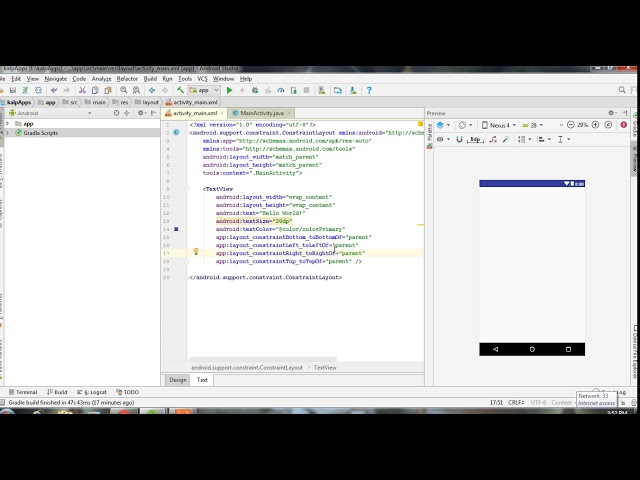Image resolution: width=640 pixels, height=480 pixels.
Task: Open the Guidelines dropdown in Preview toolbar
Action: pos(563,139)
